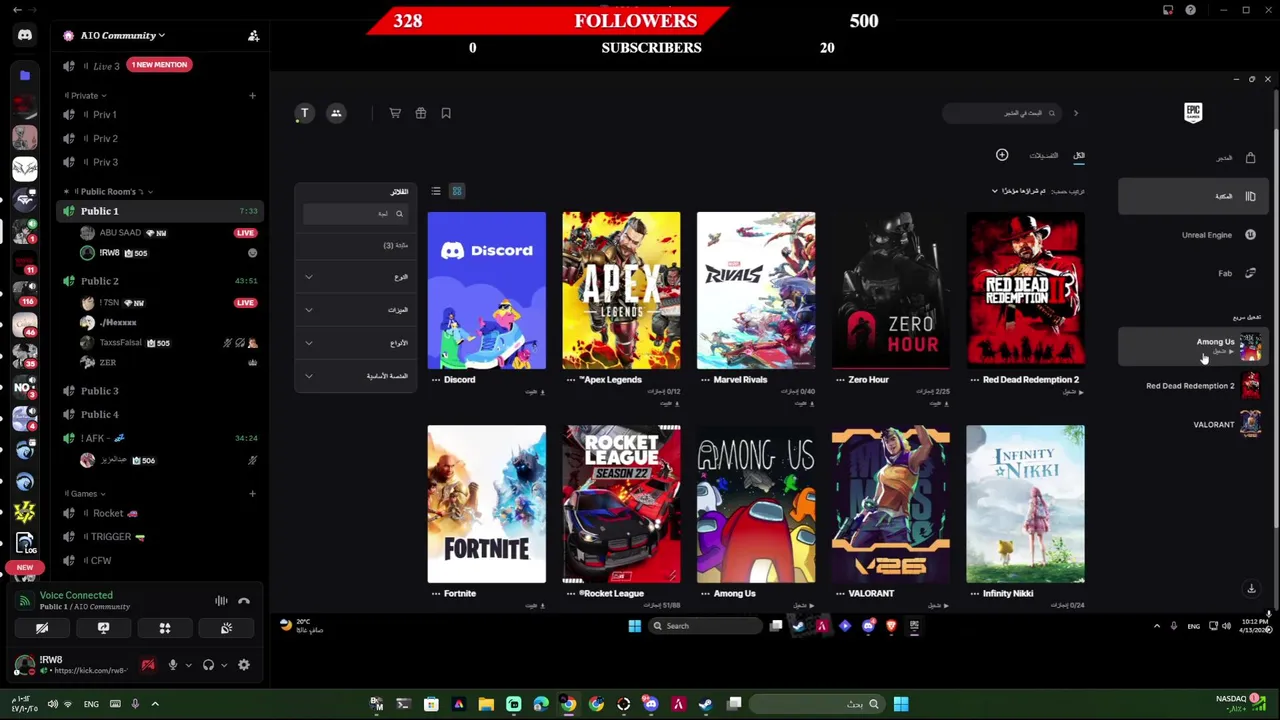
Task: Expand AIO Community server menu
Action: [x=122, y=36]
